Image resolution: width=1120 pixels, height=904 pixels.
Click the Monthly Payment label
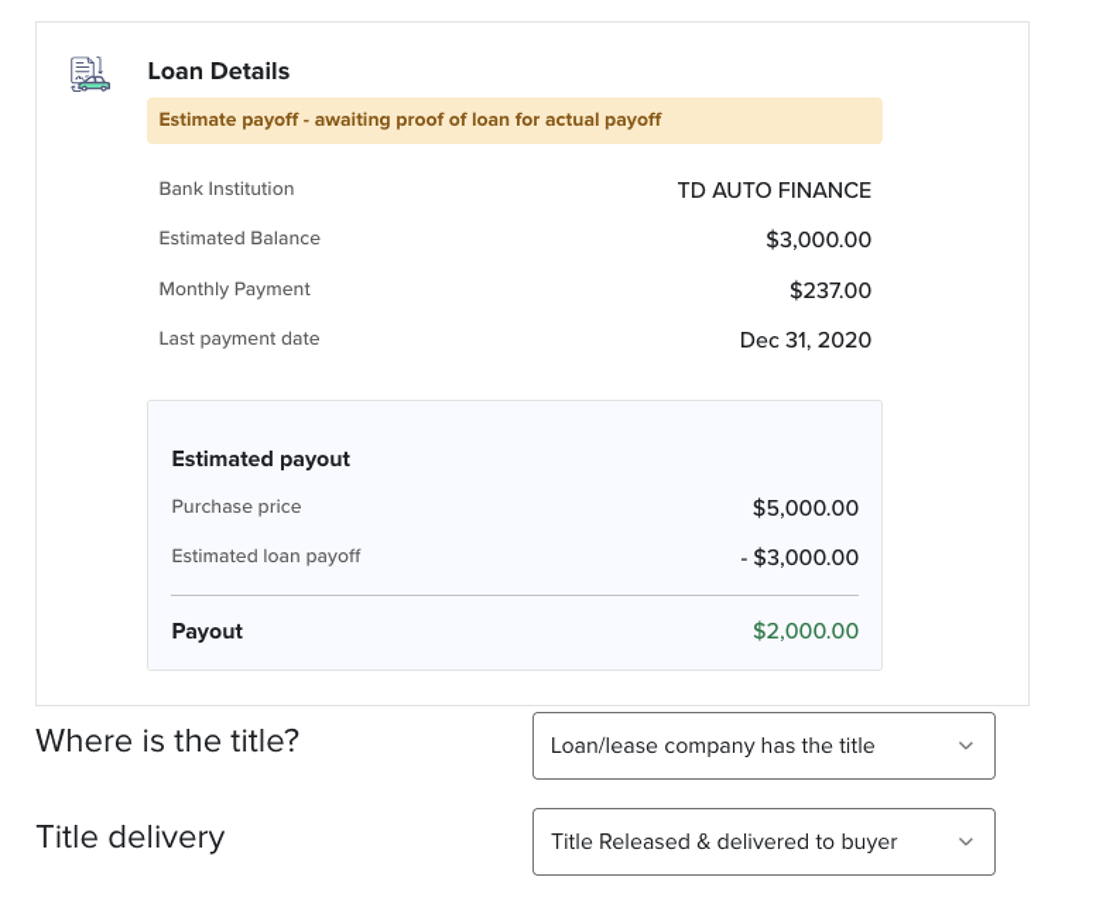234,289
